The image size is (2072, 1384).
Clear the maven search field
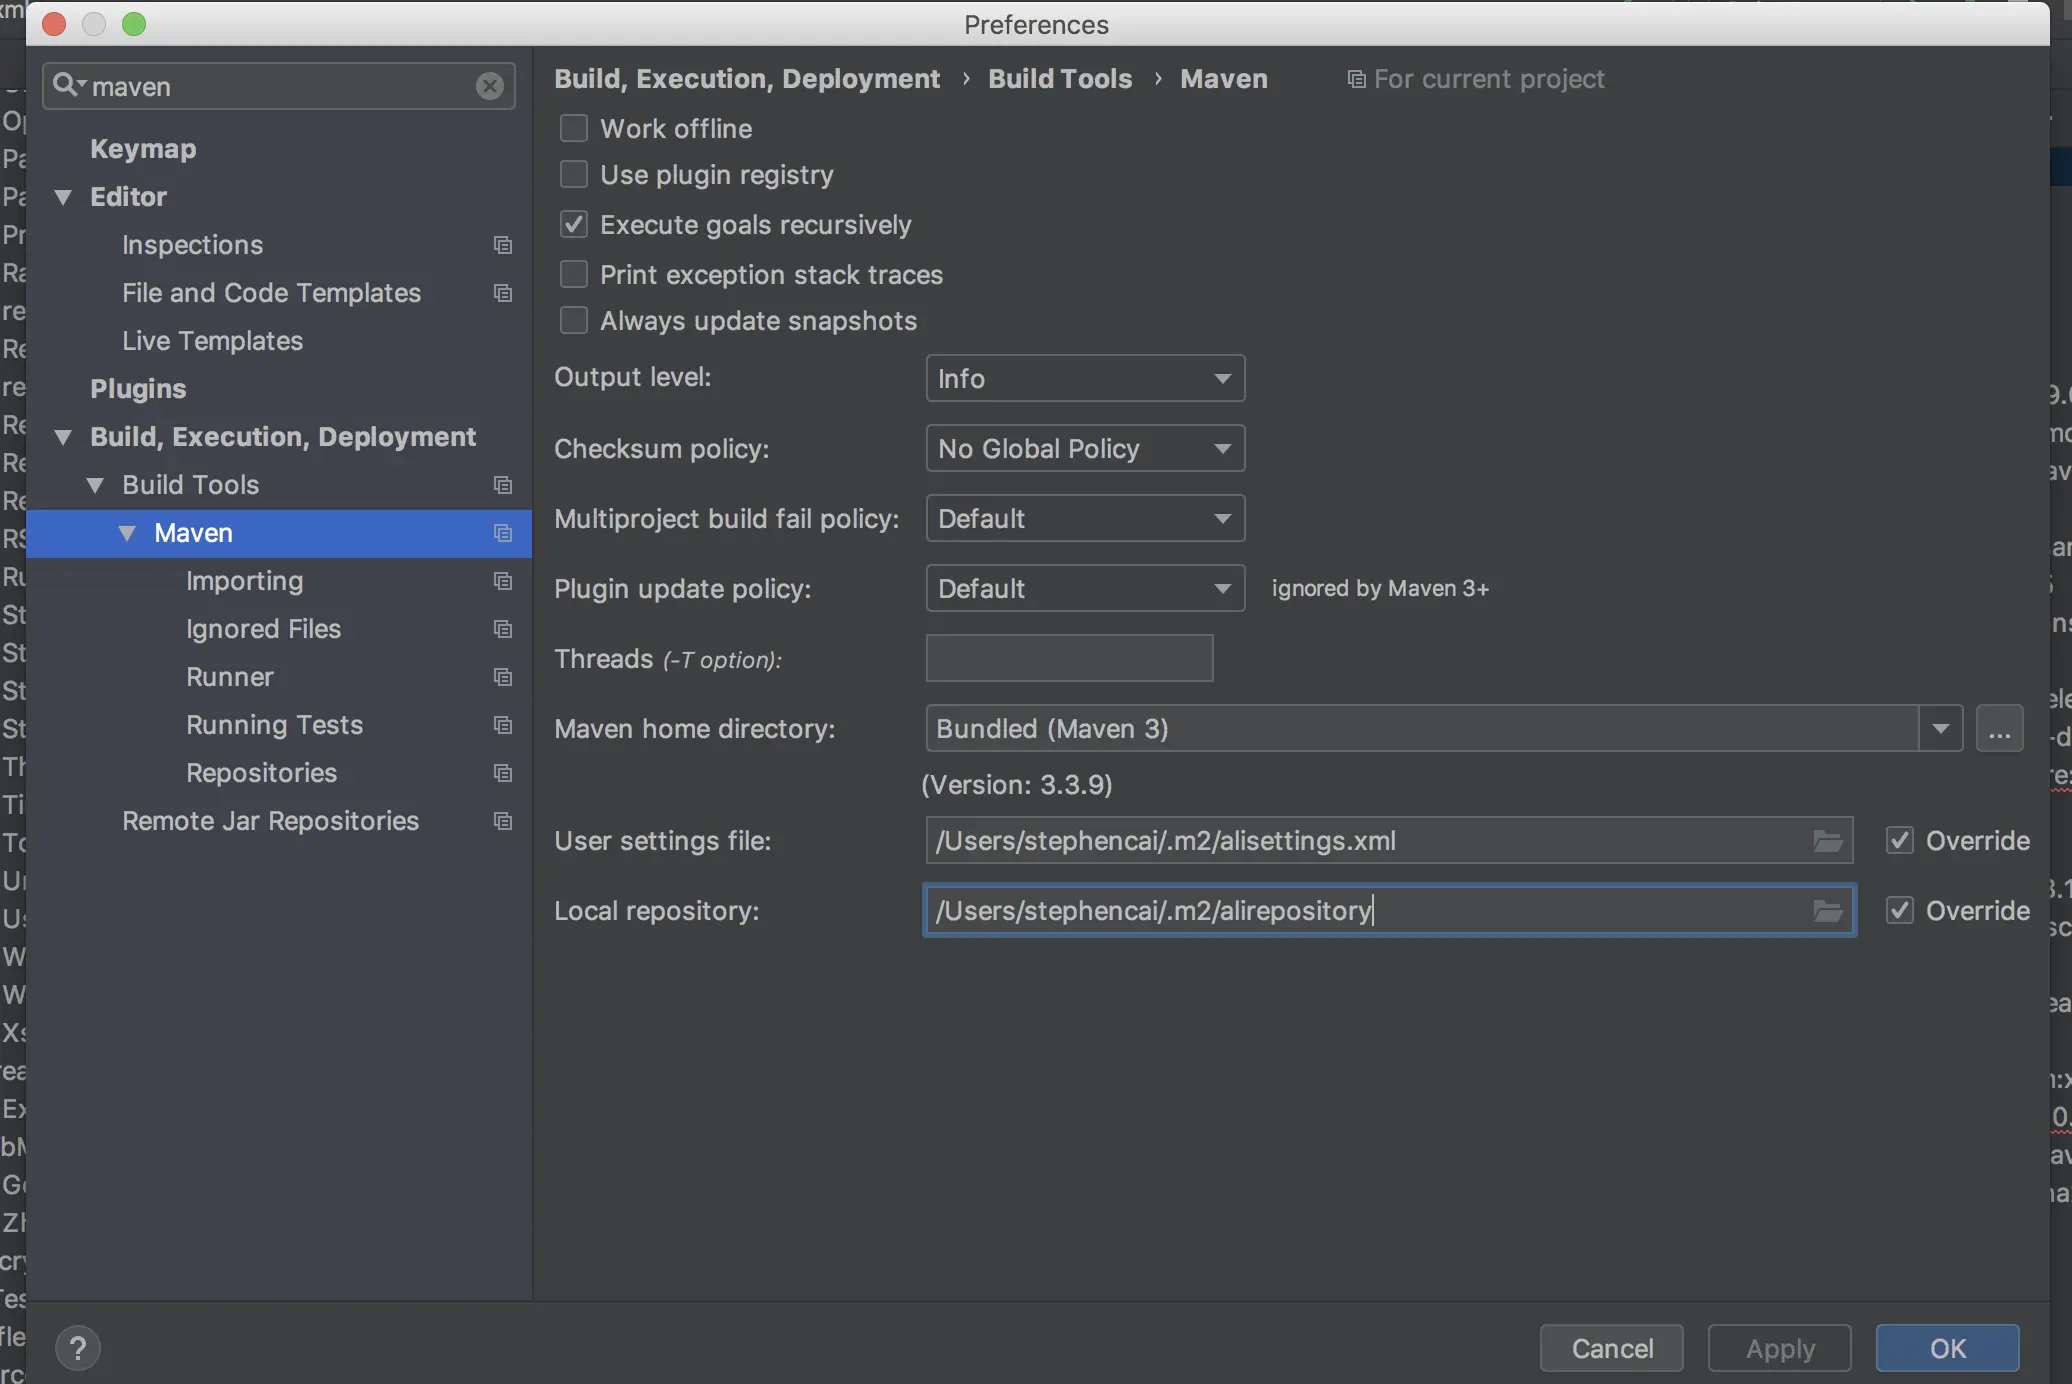489,86
